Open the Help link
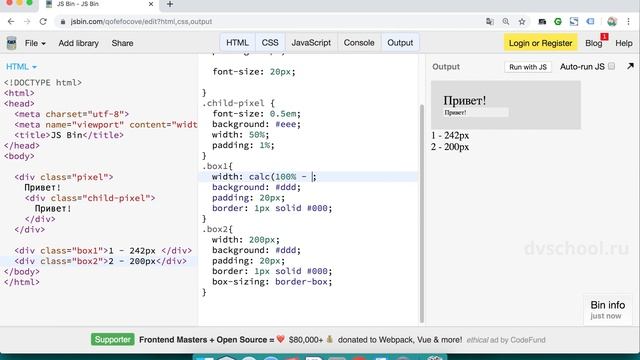The width and height of the screenshot is (640, 360). pyautogui.click(x=624, y=43)
